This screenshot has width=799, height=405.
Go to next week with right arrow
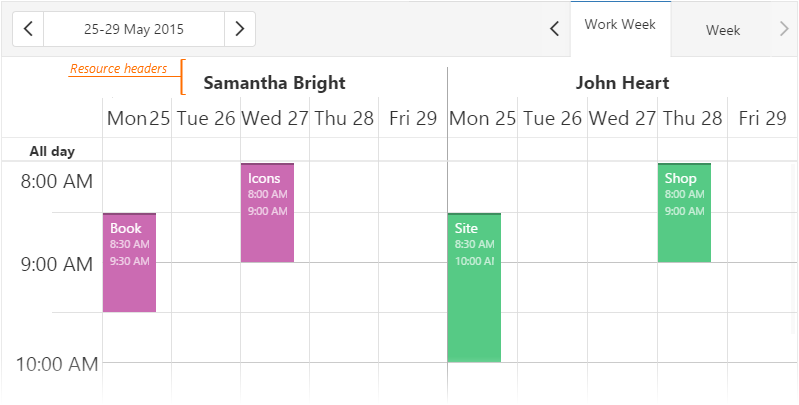point(240,29)
